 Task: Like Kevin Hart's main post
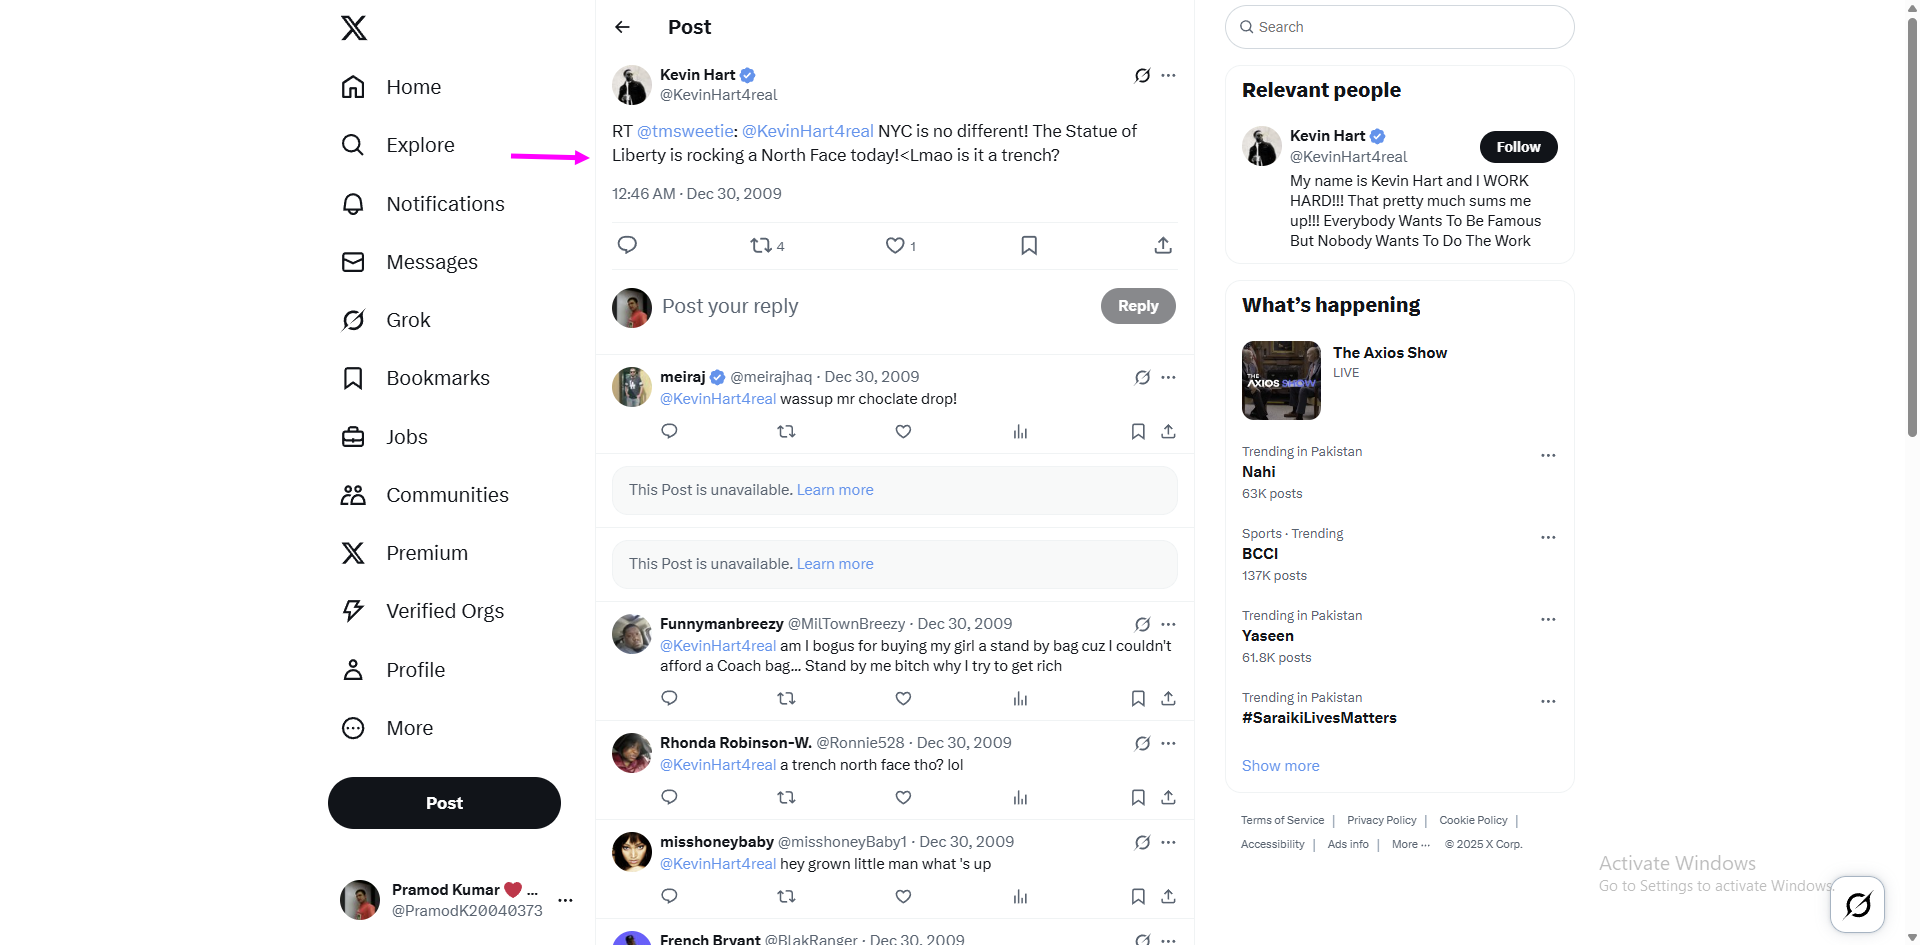[x=895, y=245]
